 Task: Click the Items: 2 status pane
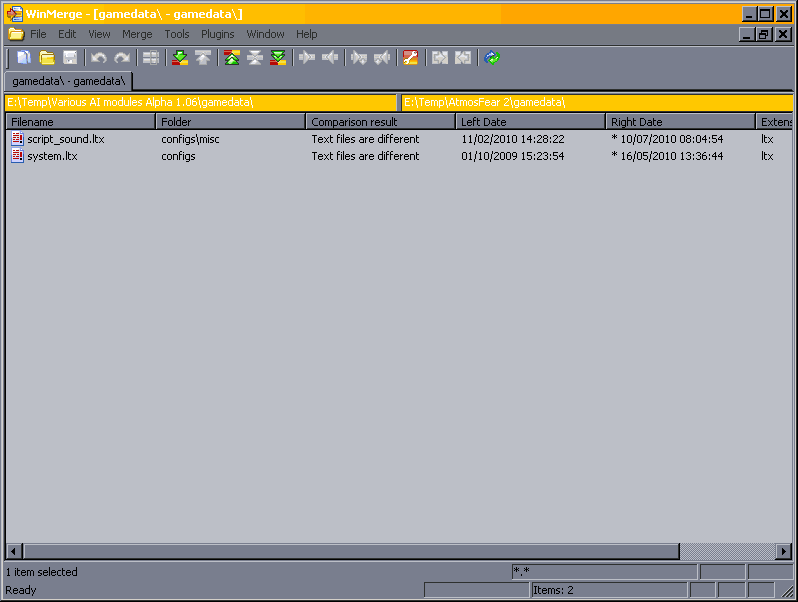point(609,590)
